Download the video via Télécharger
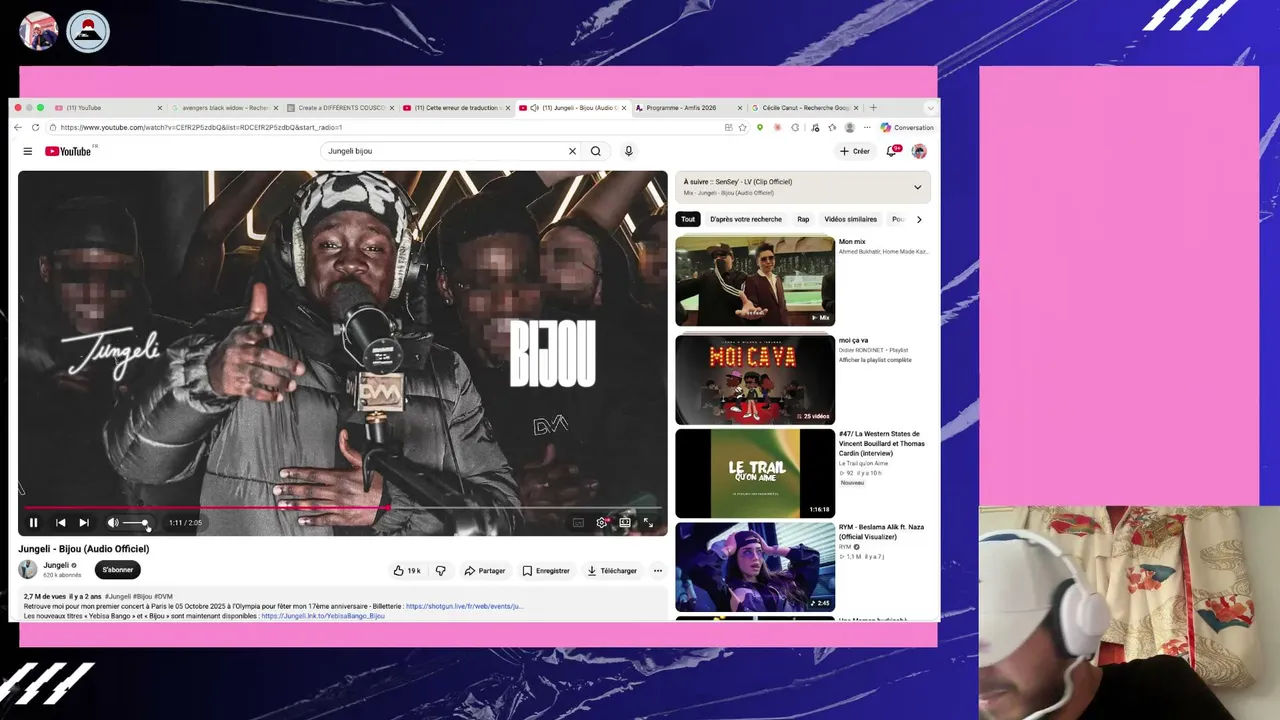The width and height of the screenshot is (1280, 720). (x=612, y=571)
